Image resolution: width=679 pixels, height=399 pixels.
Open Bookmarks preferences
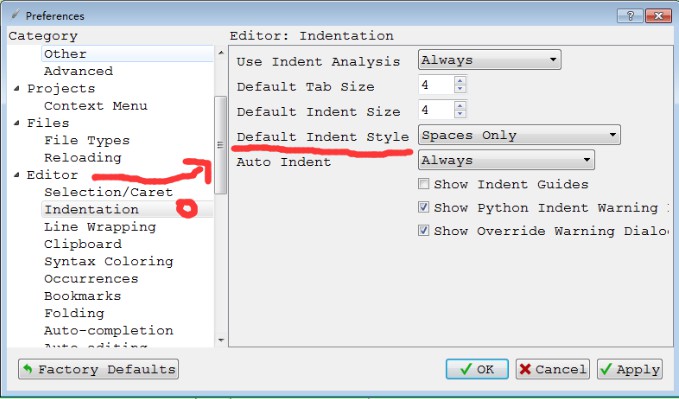[83, 296]
